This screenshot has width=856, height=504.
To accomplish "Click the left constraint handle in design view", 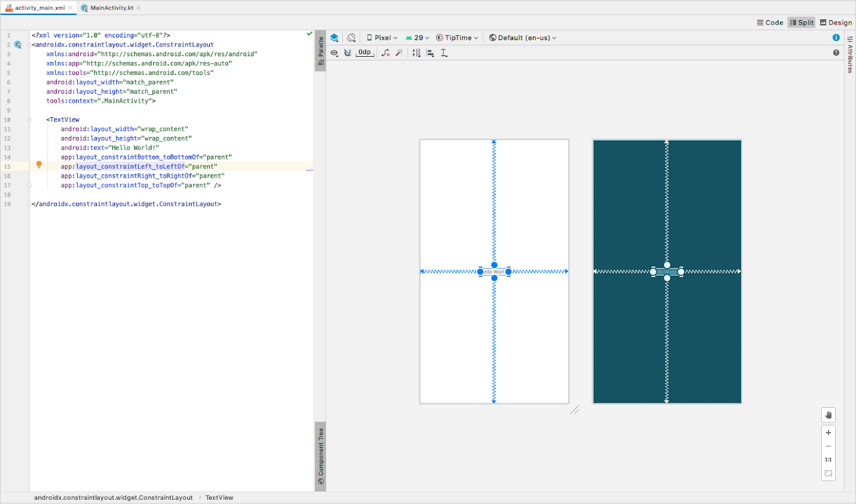I will click(480, 271).
